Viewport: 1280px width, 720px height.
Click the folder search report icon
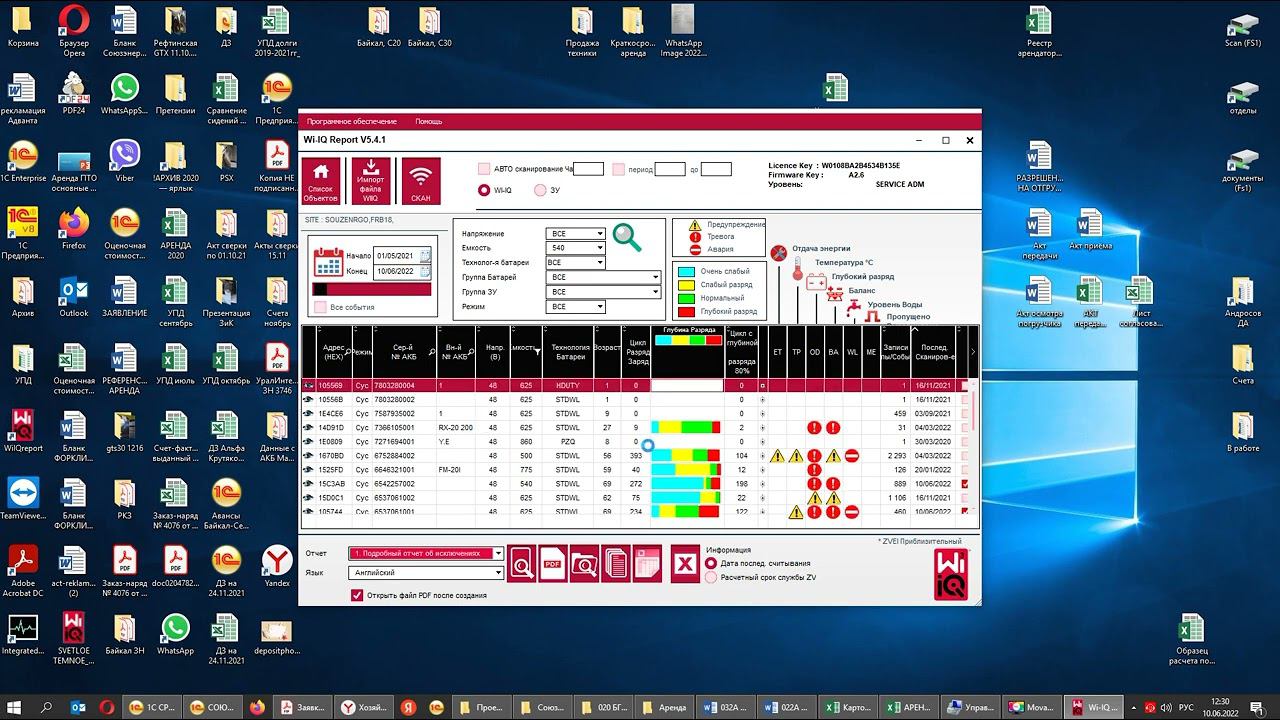(x=584, y=564)
